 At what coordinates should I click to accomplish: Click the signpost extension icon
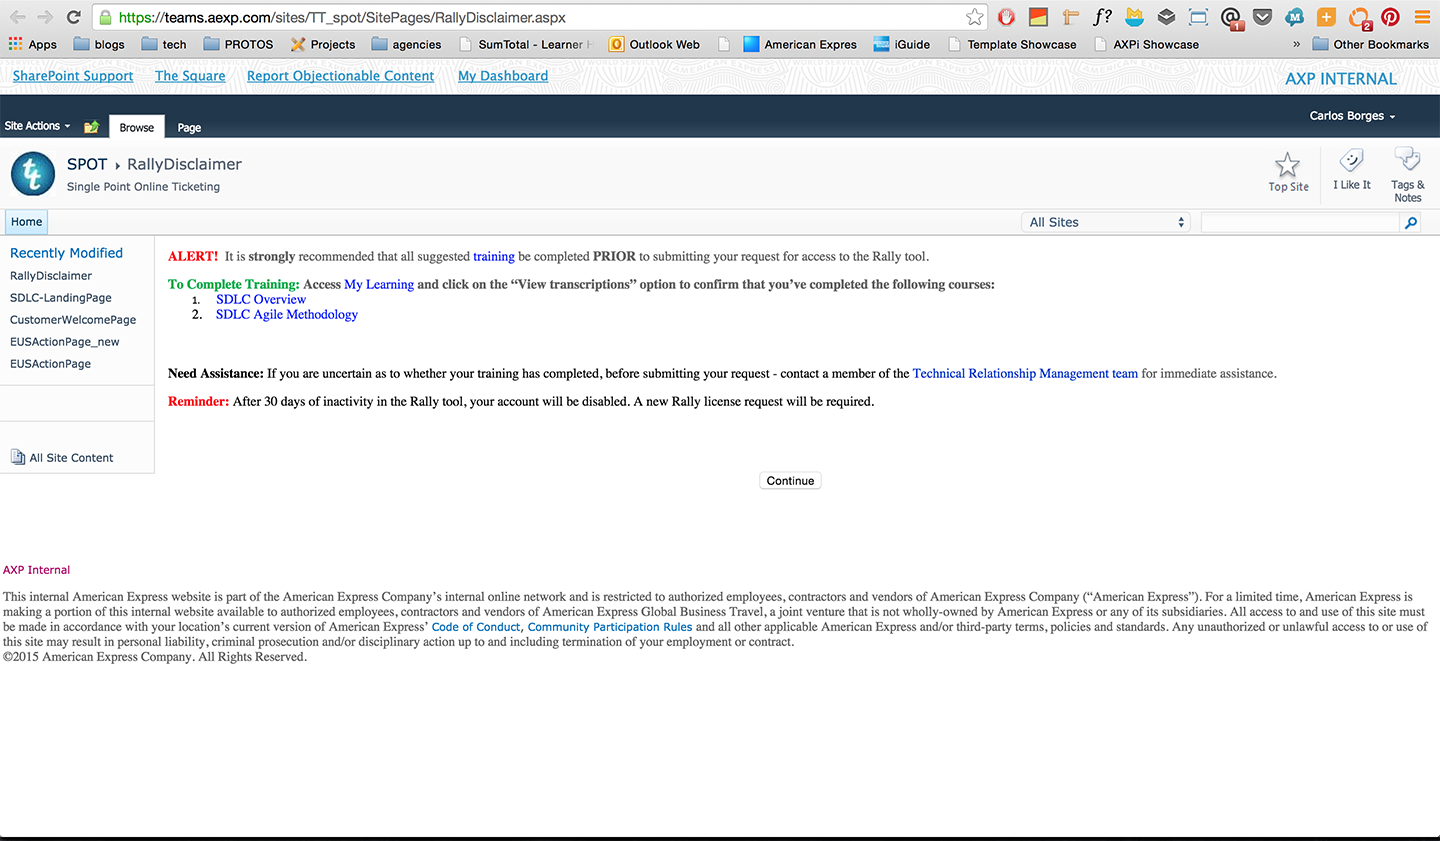tap(1071, 17)
